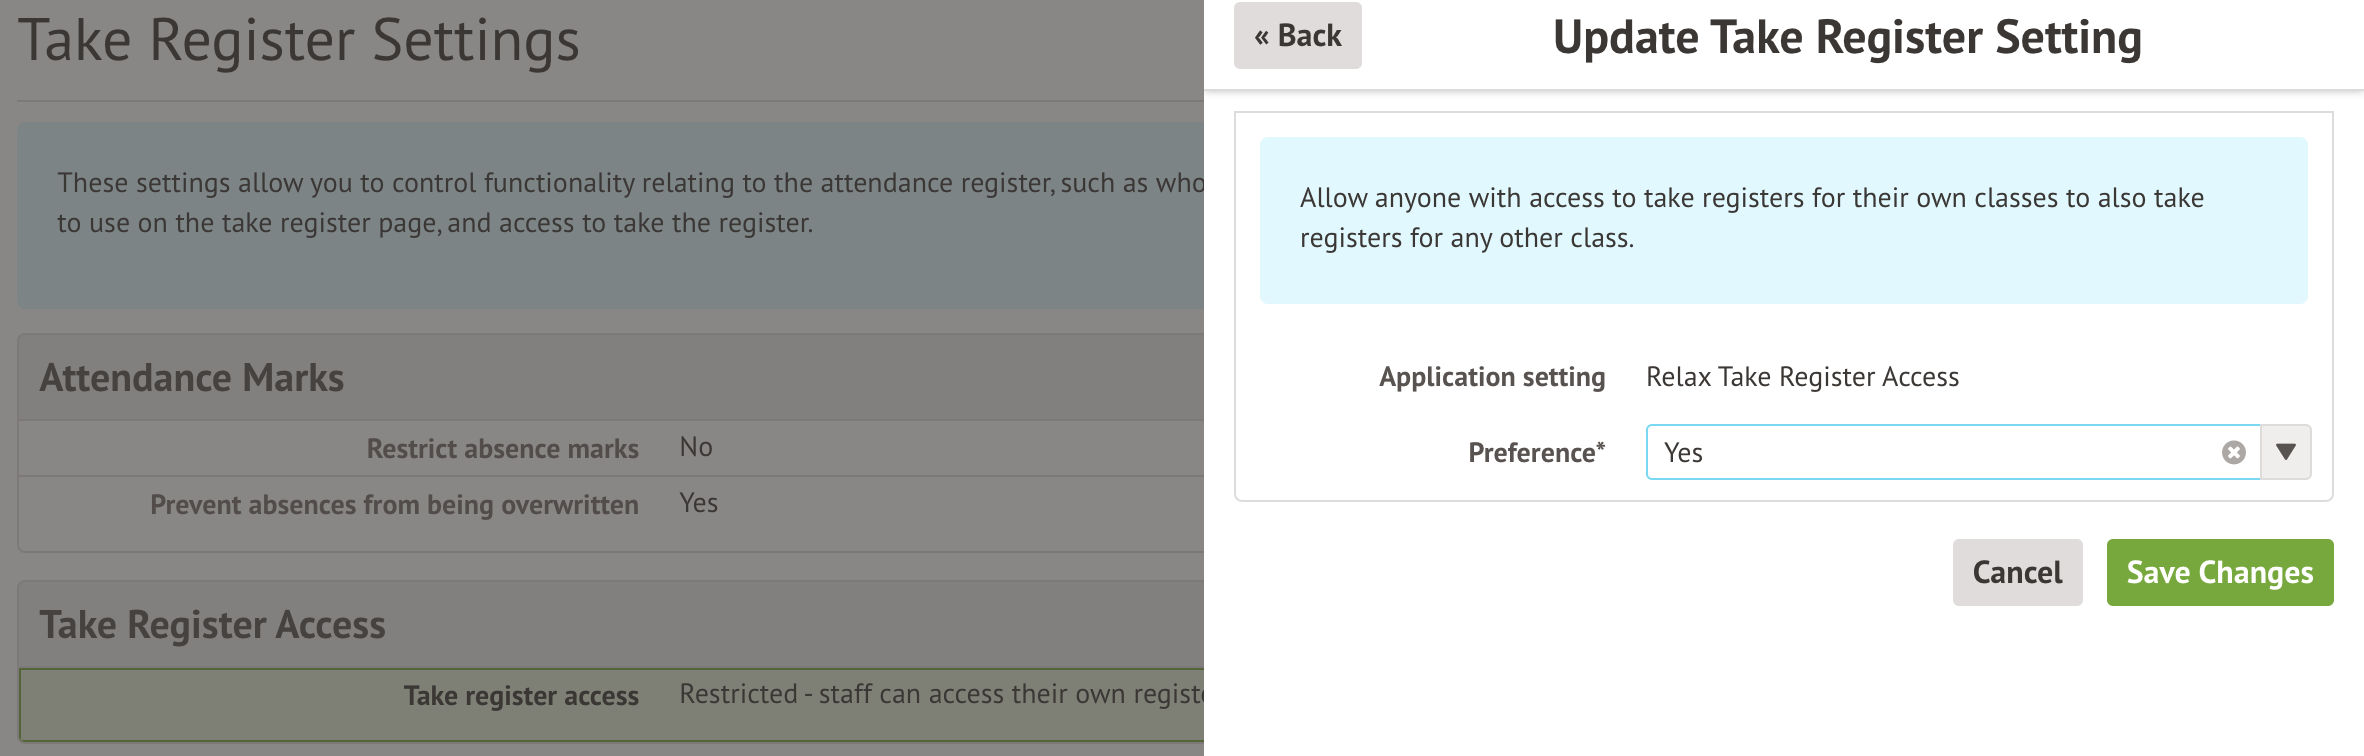
Task: Focus the Preference field showing Yes
Action: (1930, 453)
